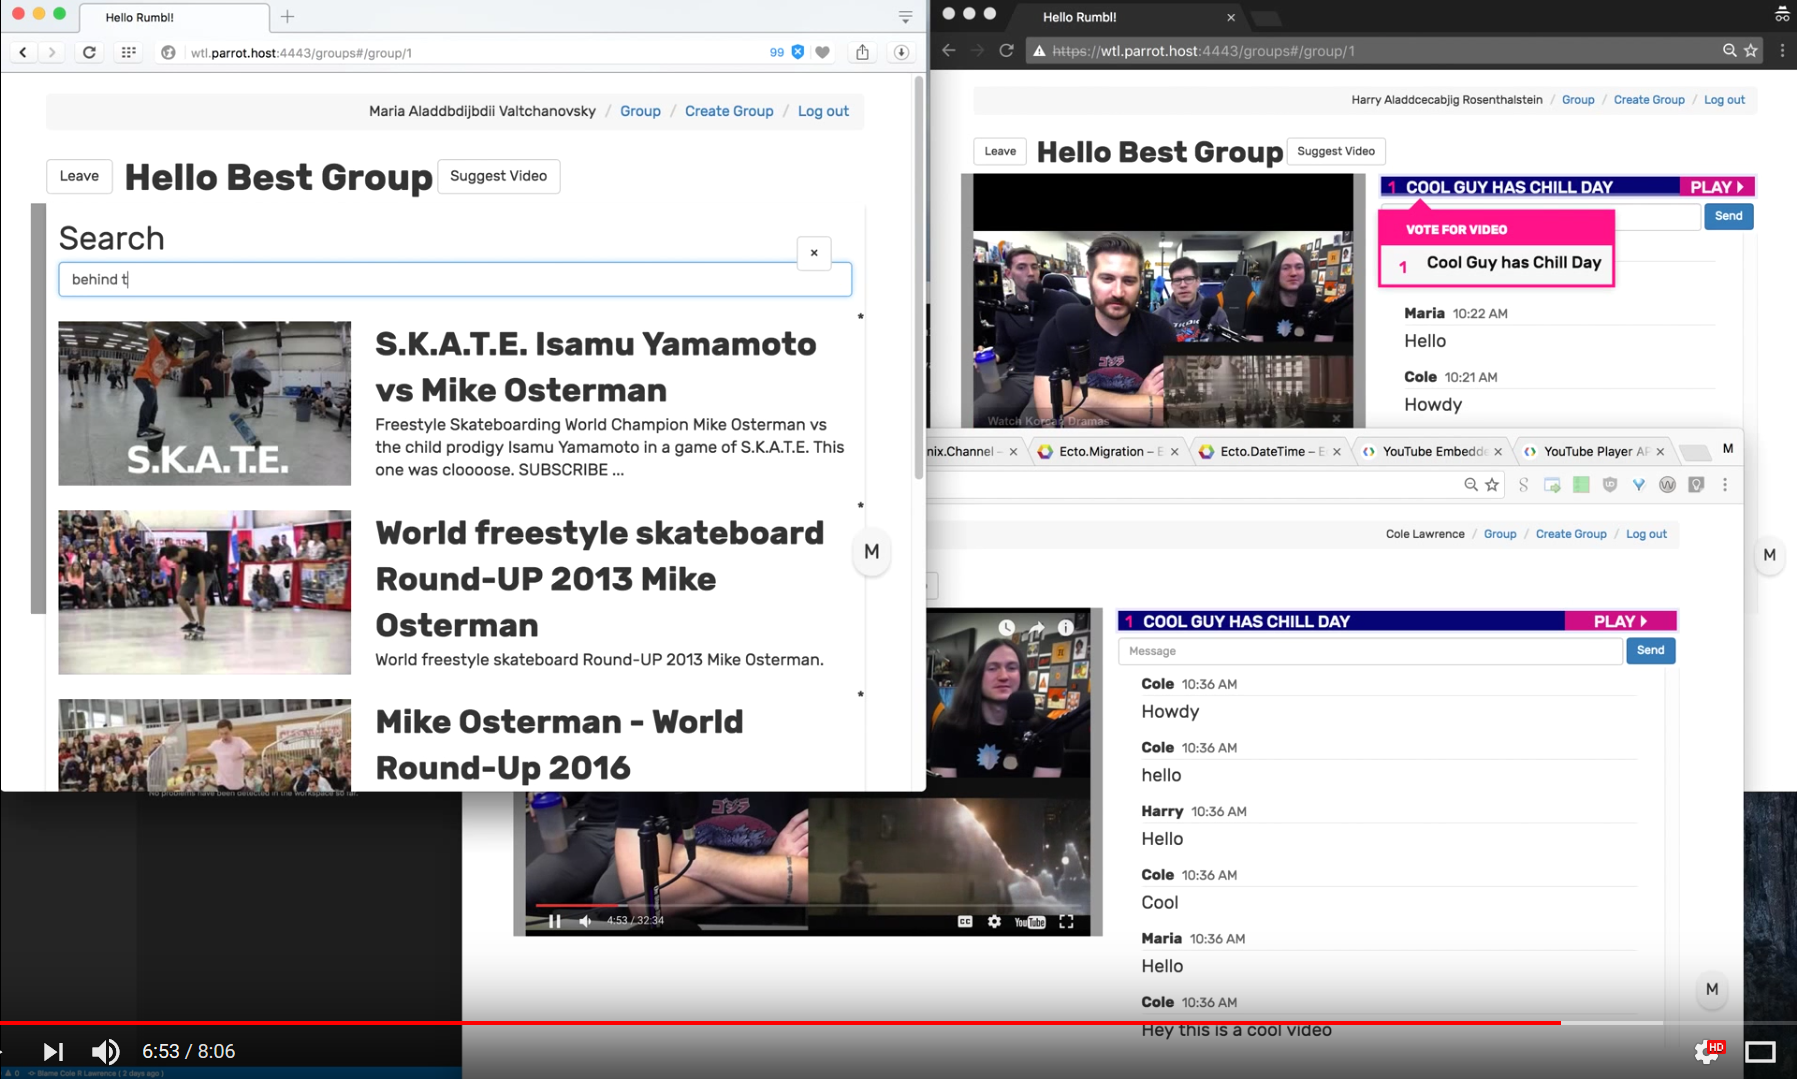The image size is (1797, 1080).
Task: Open the tab list menu icon in left browser
Action: coord(905,17)
